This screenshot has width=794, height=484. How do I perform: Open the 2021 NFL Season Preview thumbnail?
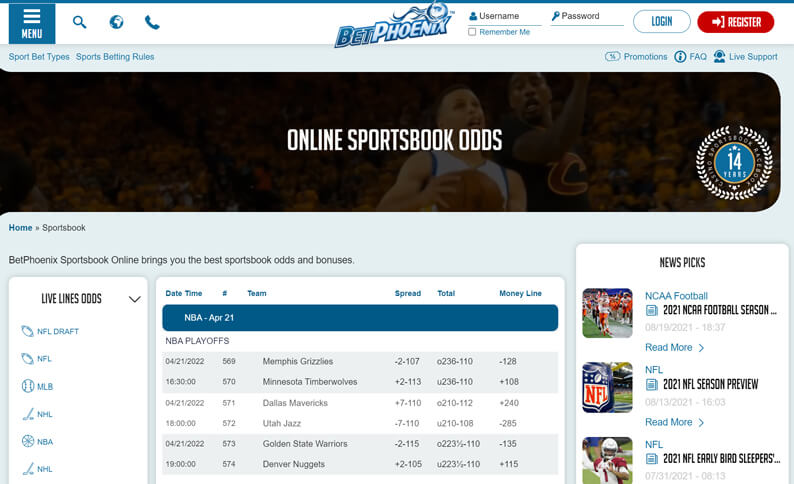point(607,388)
